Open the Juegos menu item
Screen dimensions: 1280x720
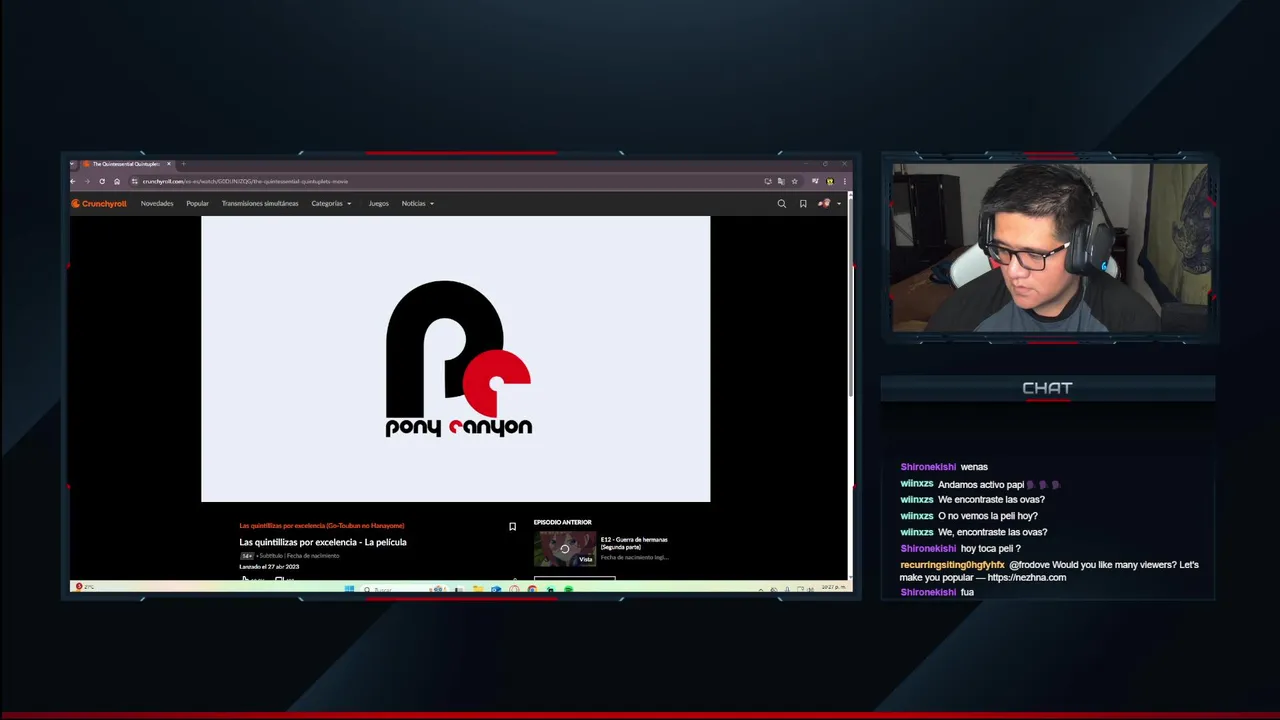pyautogui.click(x=378, y=203)
